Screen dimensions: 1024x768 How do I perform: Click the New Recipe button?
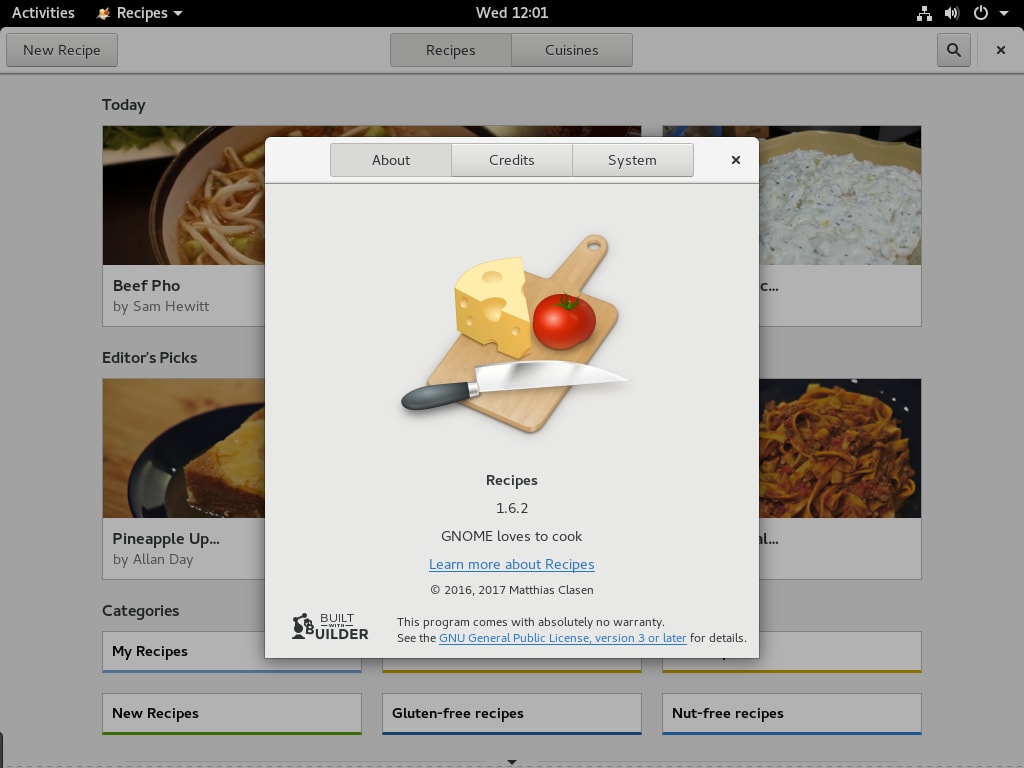tap(62, 50)
